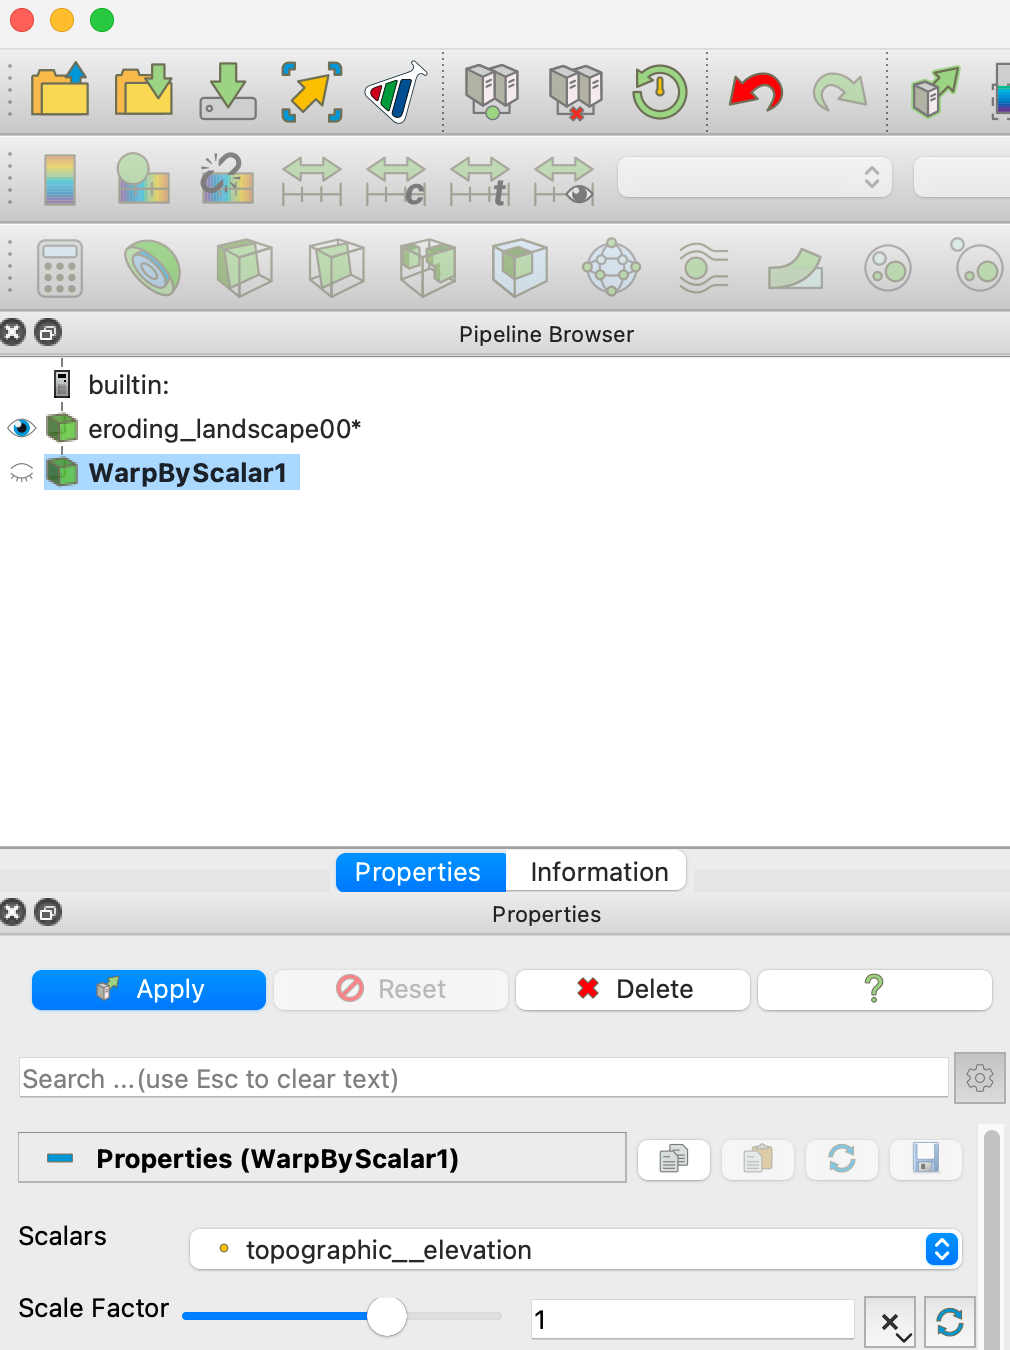Open the color palette loader icon
1010x1350 pixels.
(x=396, y=91)
